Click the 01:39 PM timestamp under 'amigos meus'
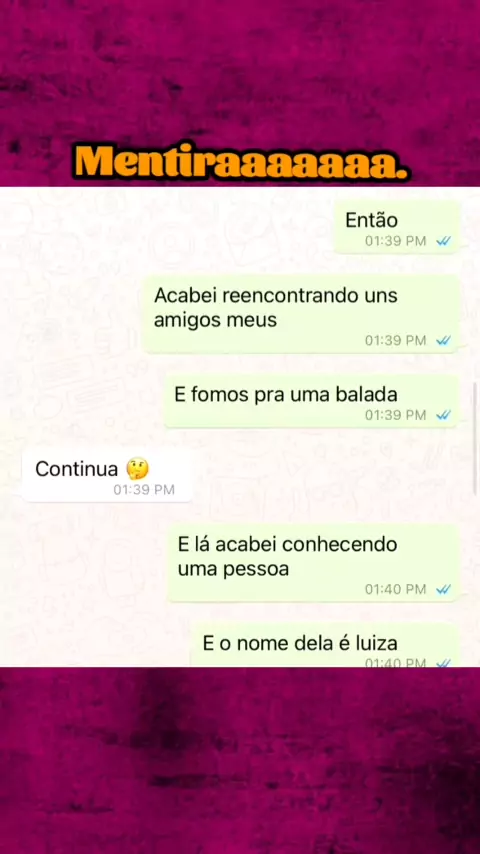Screen dimensions: 480x854 tap(396, 340)
